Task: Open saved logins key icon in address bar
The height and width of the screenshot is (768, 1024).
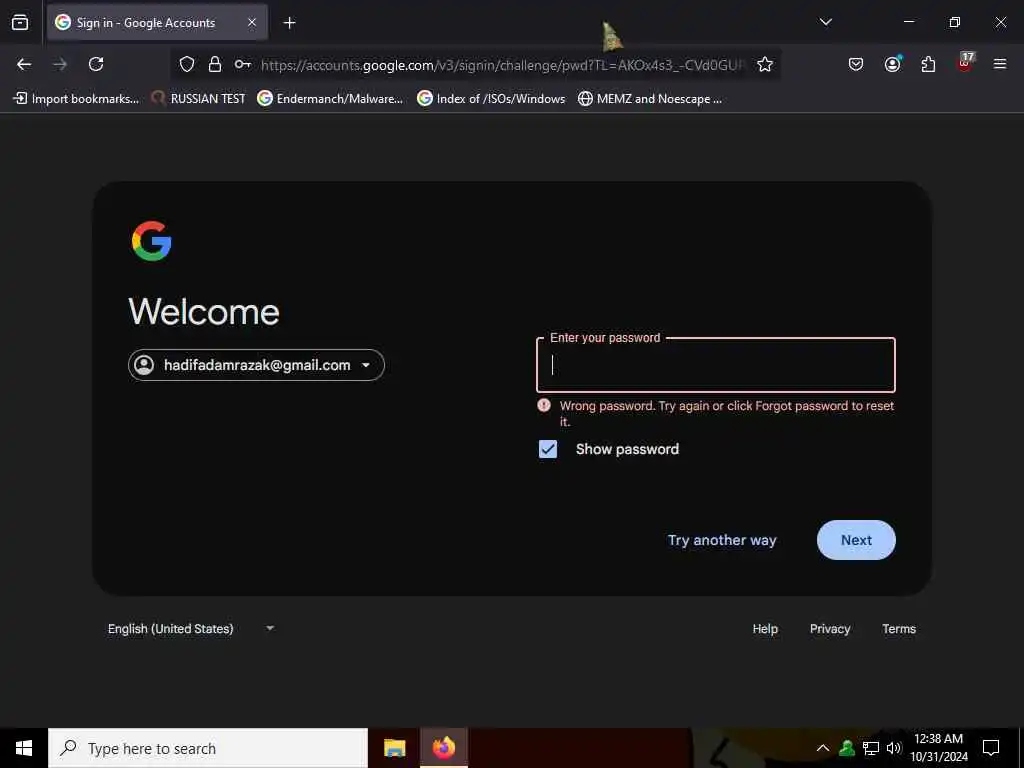Action: pyautogui.click(x=242, y=64)
